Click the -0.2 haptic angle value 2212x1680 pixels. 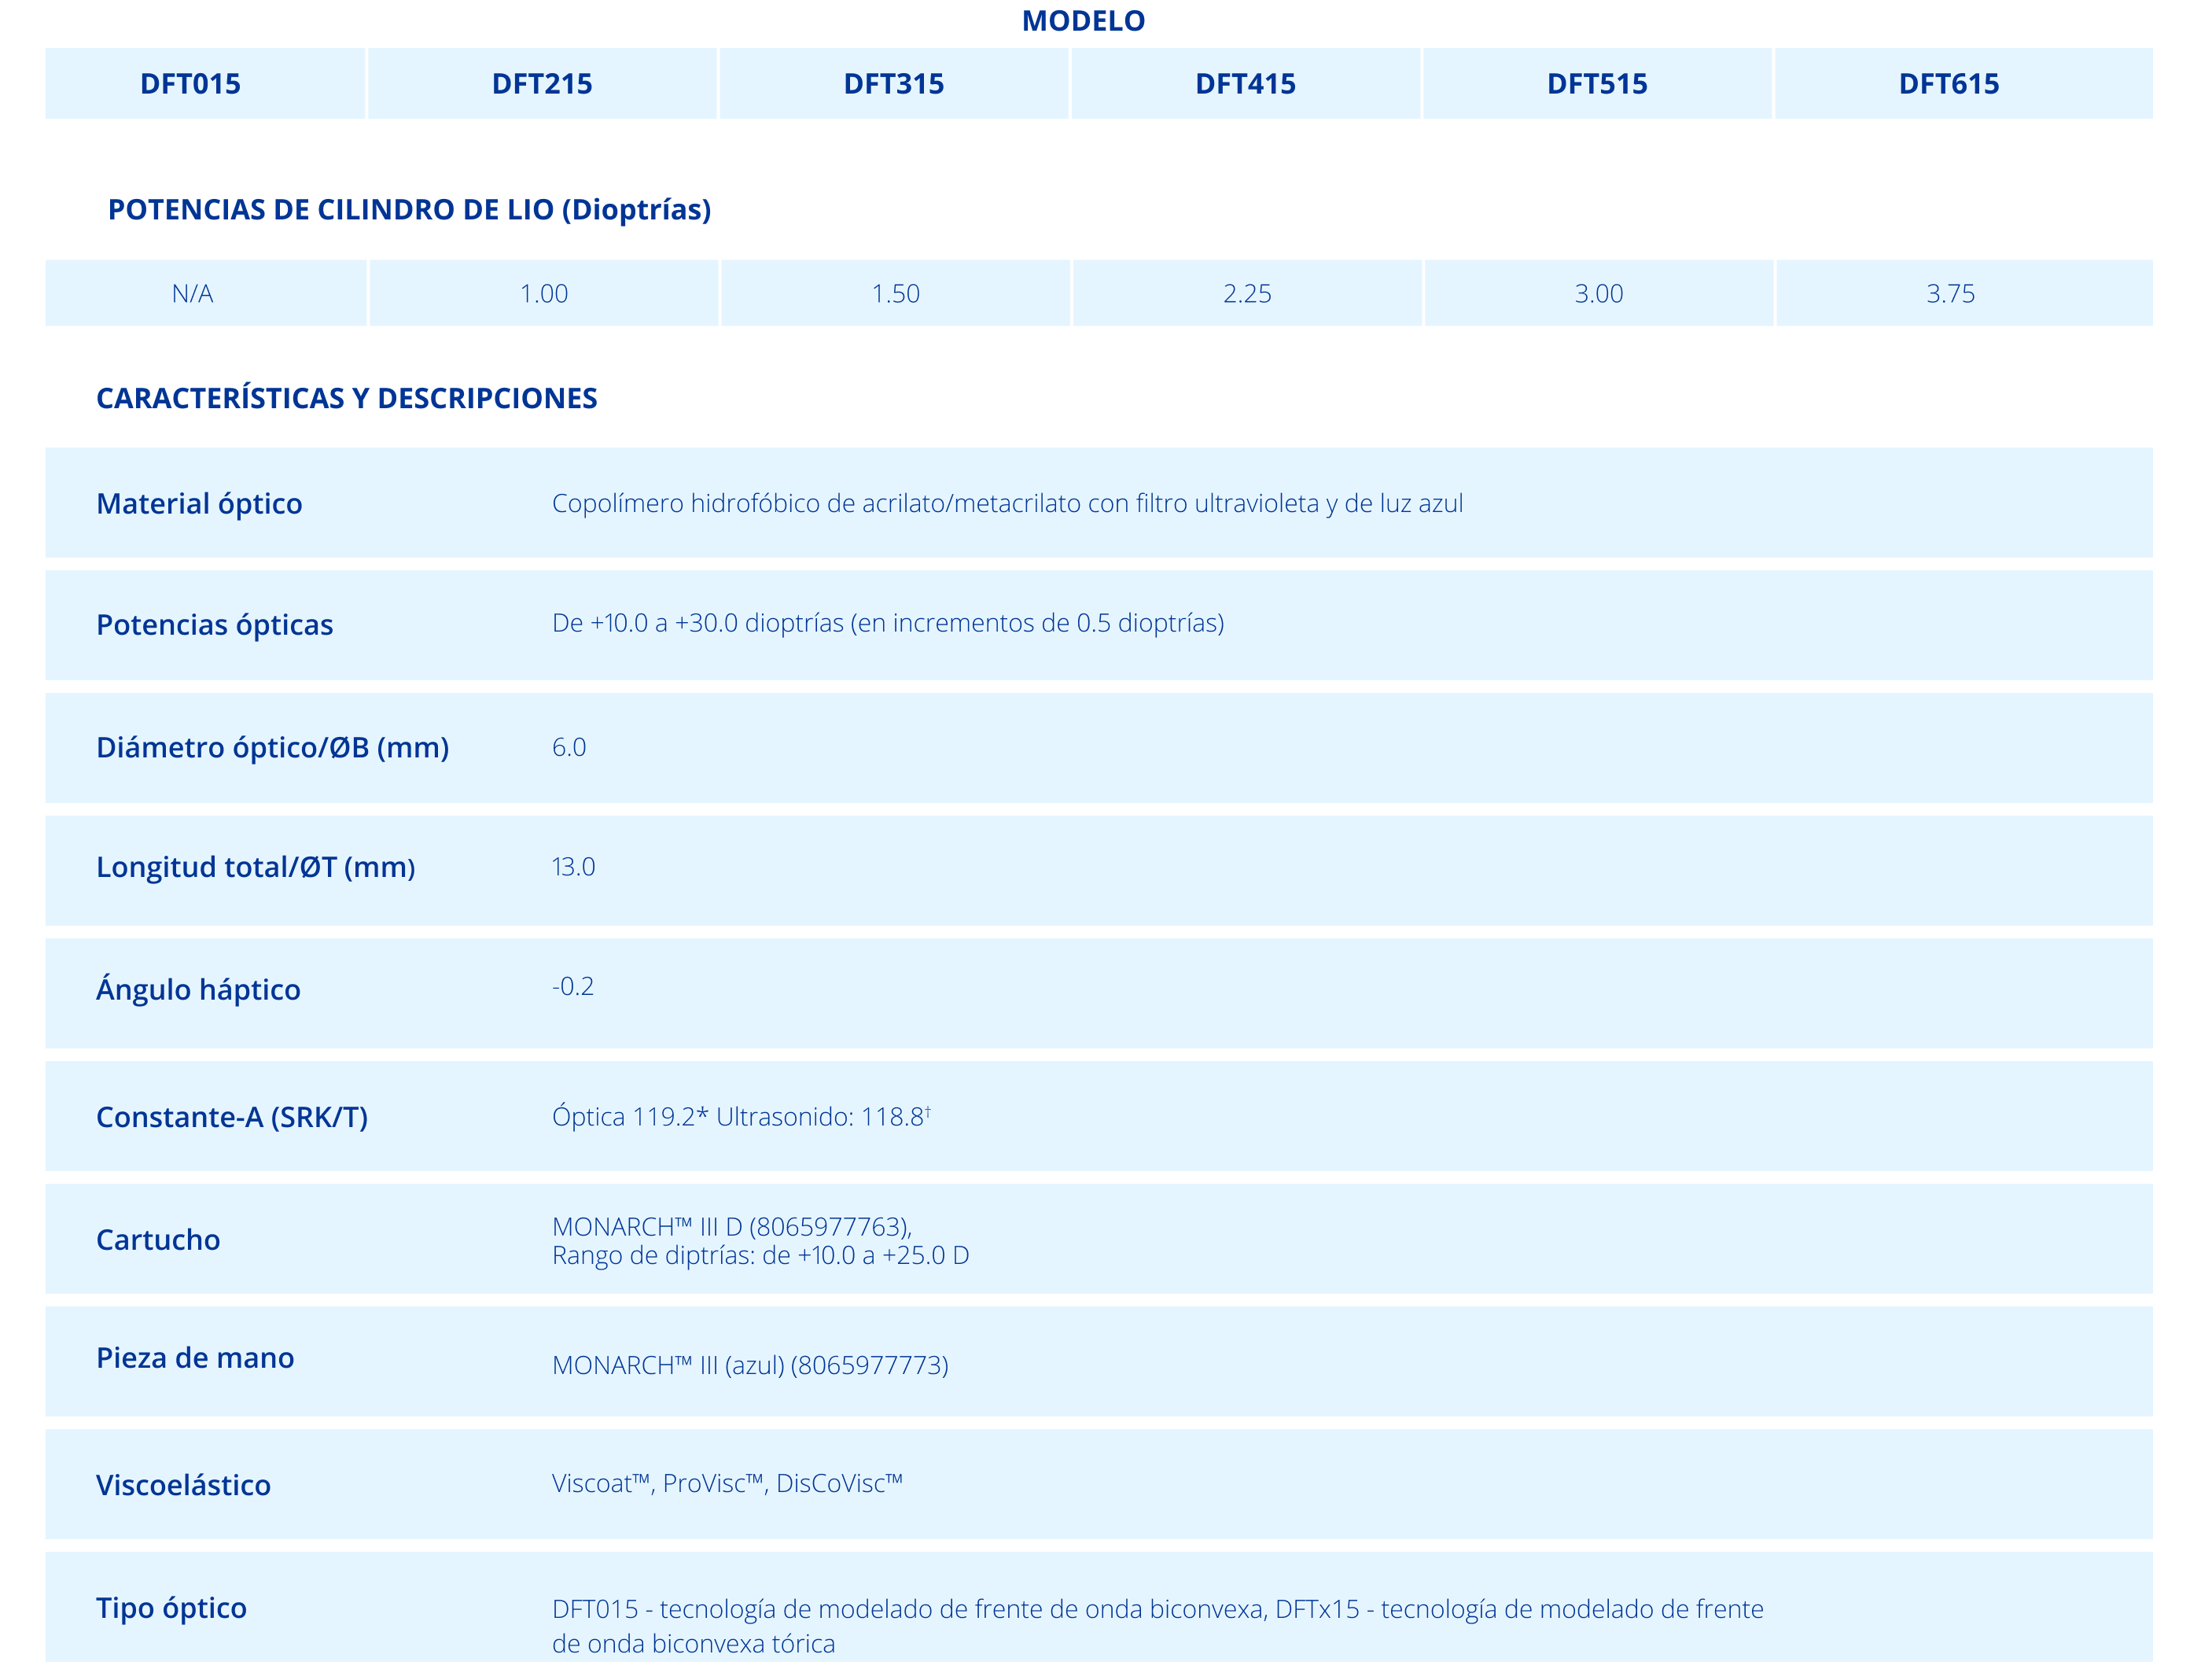point(572,986)
